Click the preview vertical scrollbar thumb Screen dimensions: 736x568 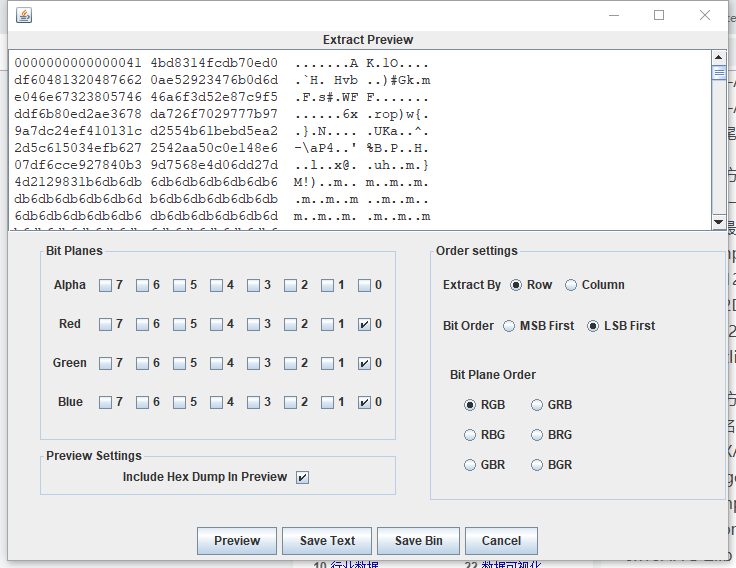tap(719, 73)
